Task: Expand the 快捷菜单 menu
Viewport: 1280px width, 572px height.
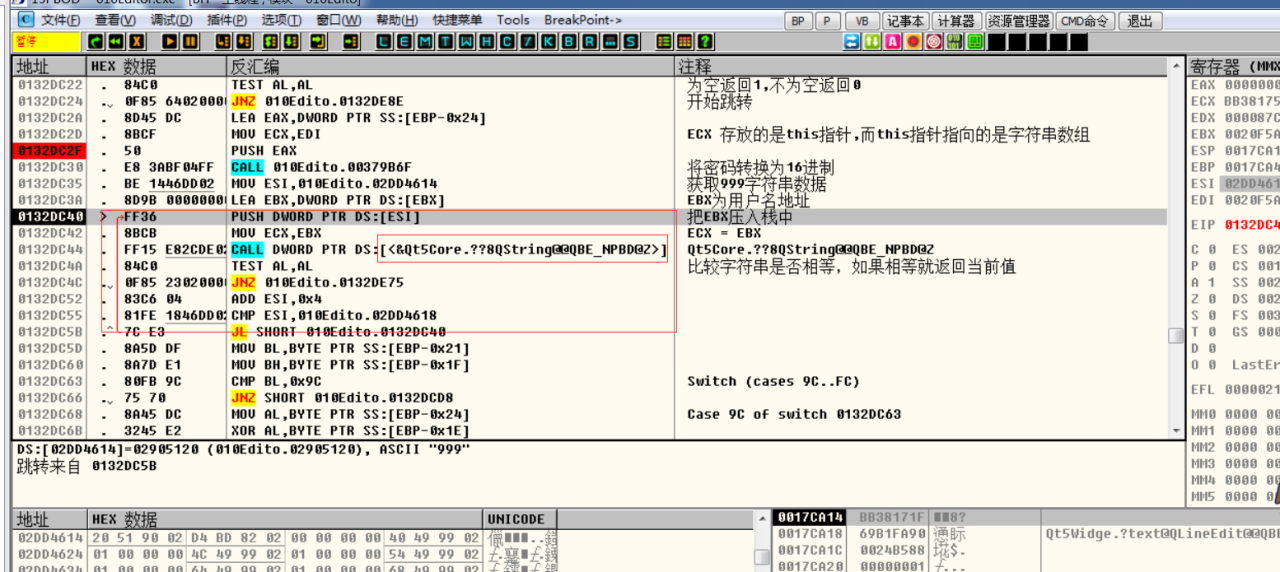Action: point(457,20)
